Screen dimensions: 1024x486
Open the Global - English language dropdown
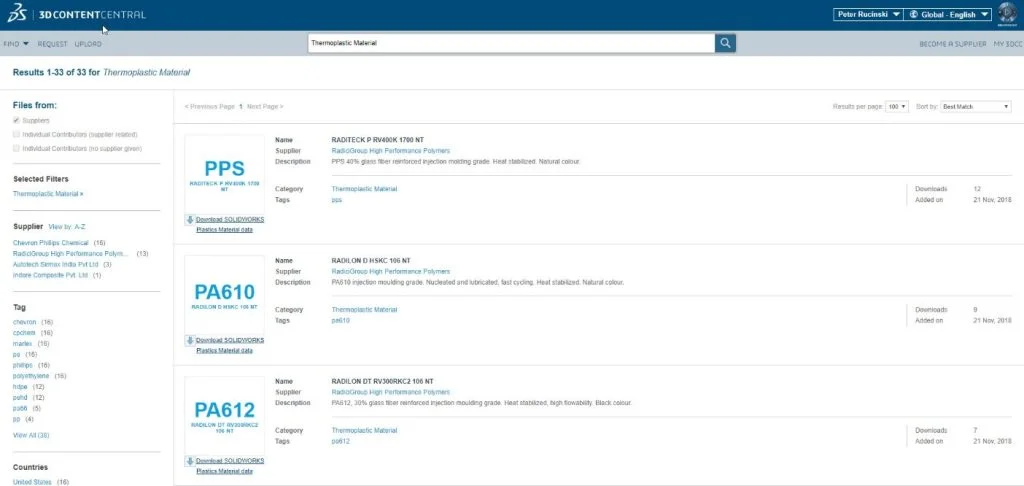pyautogui.click(x=948, y=14)
